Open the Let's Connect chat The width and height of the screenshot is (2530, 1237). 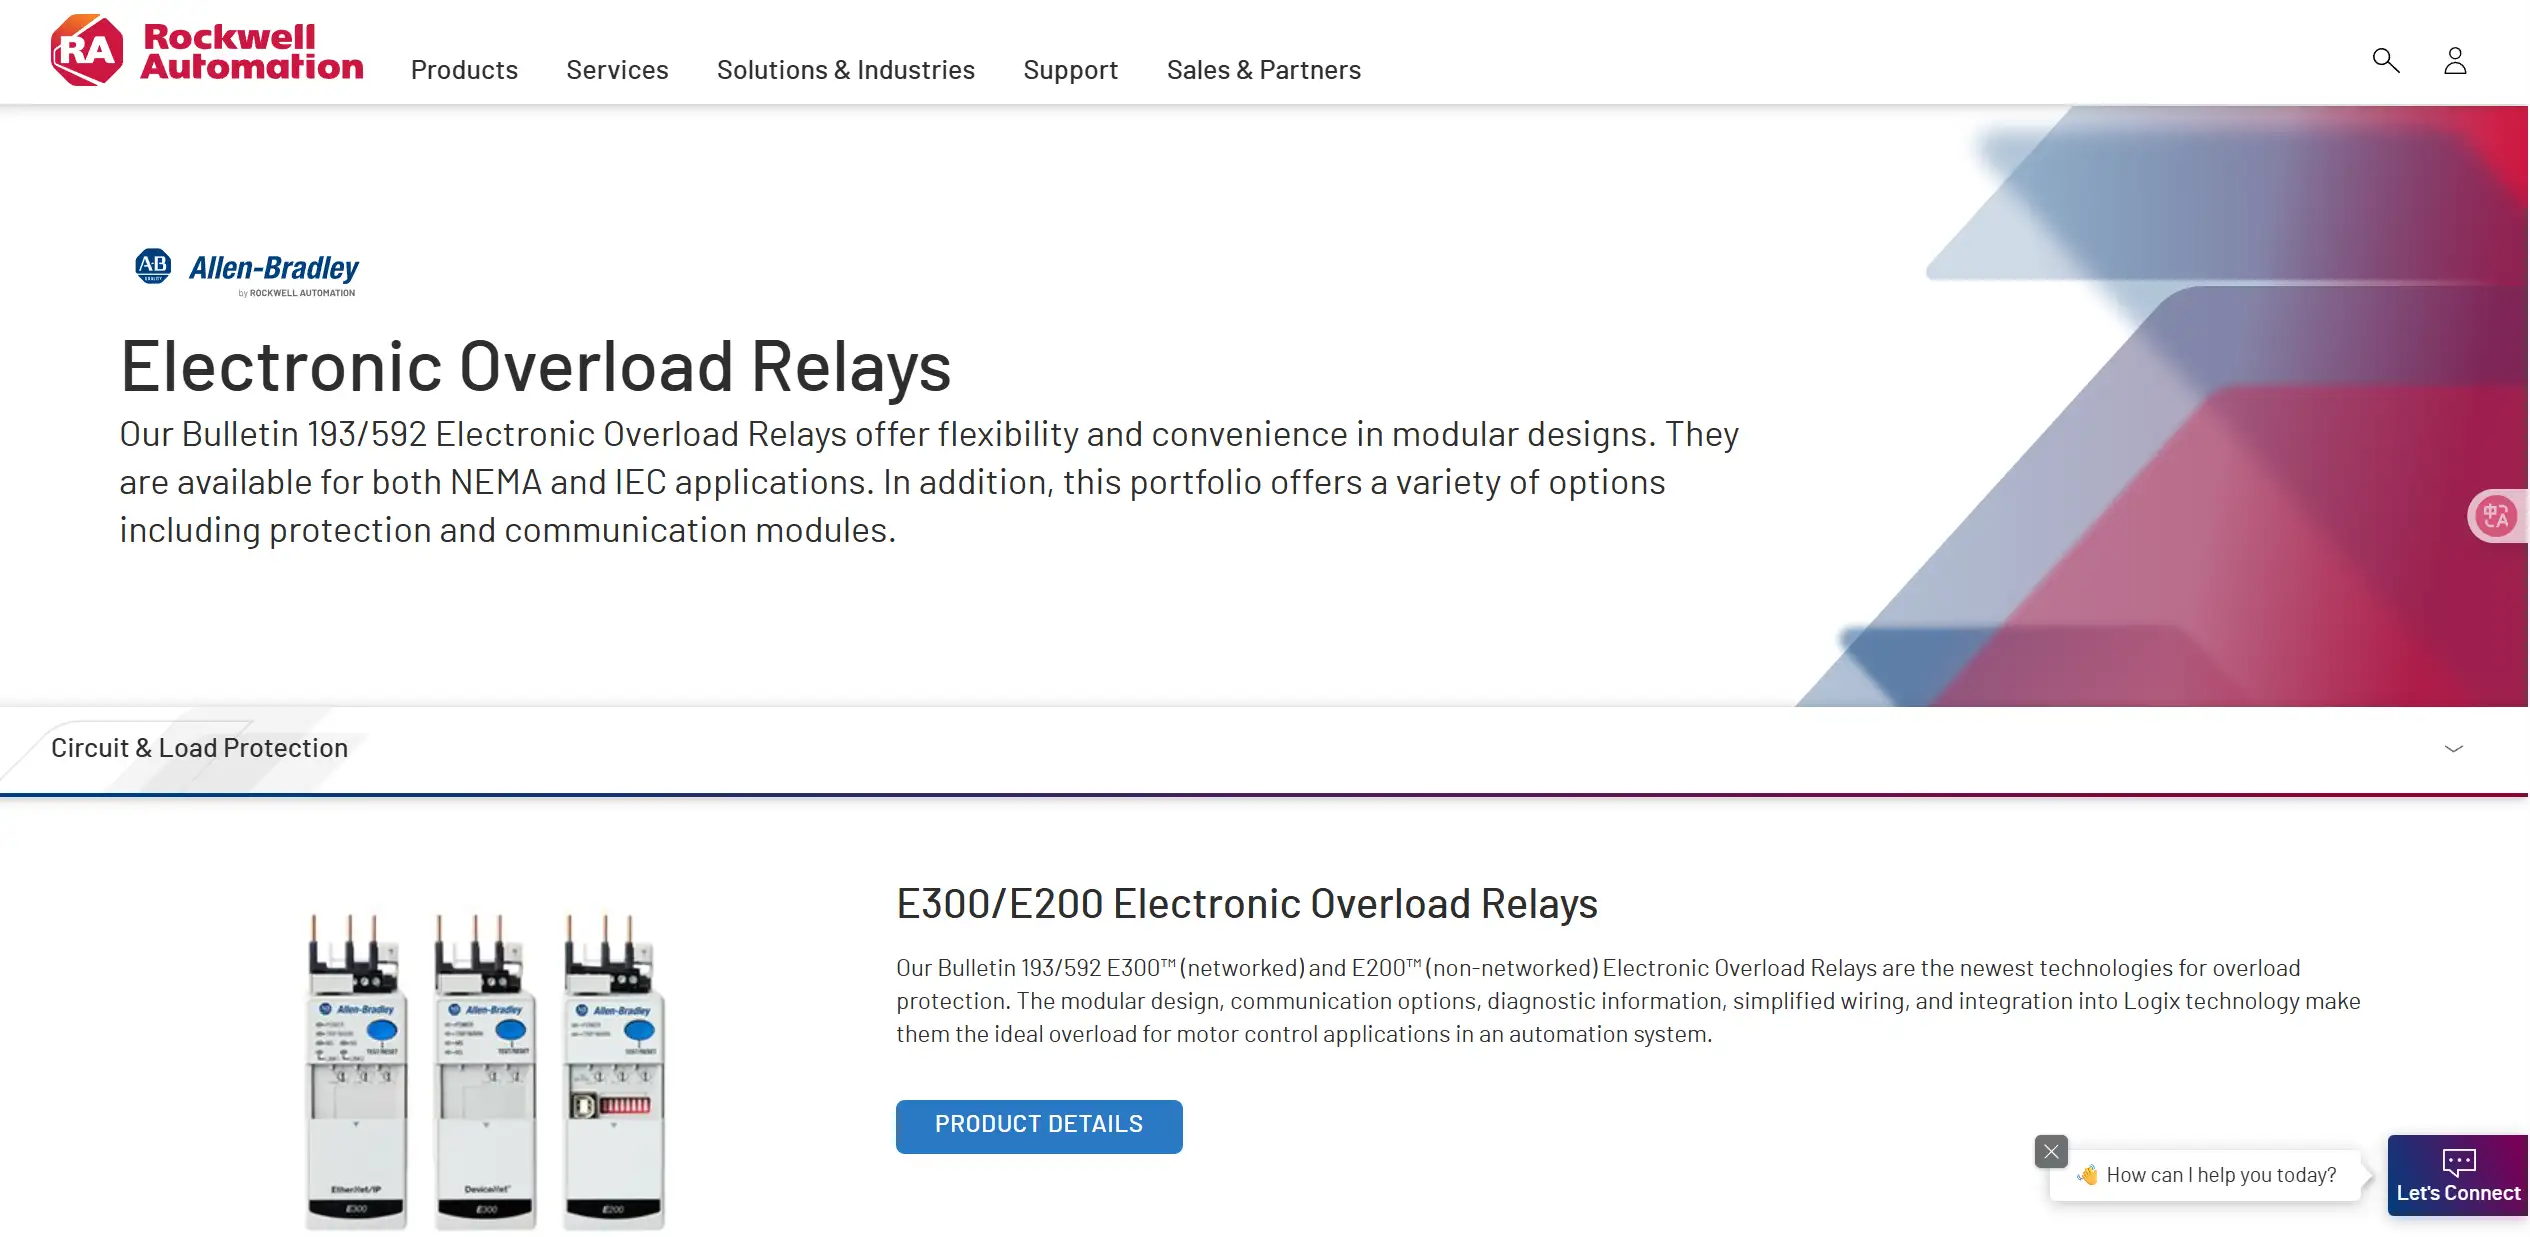tap(2458, 1175)
